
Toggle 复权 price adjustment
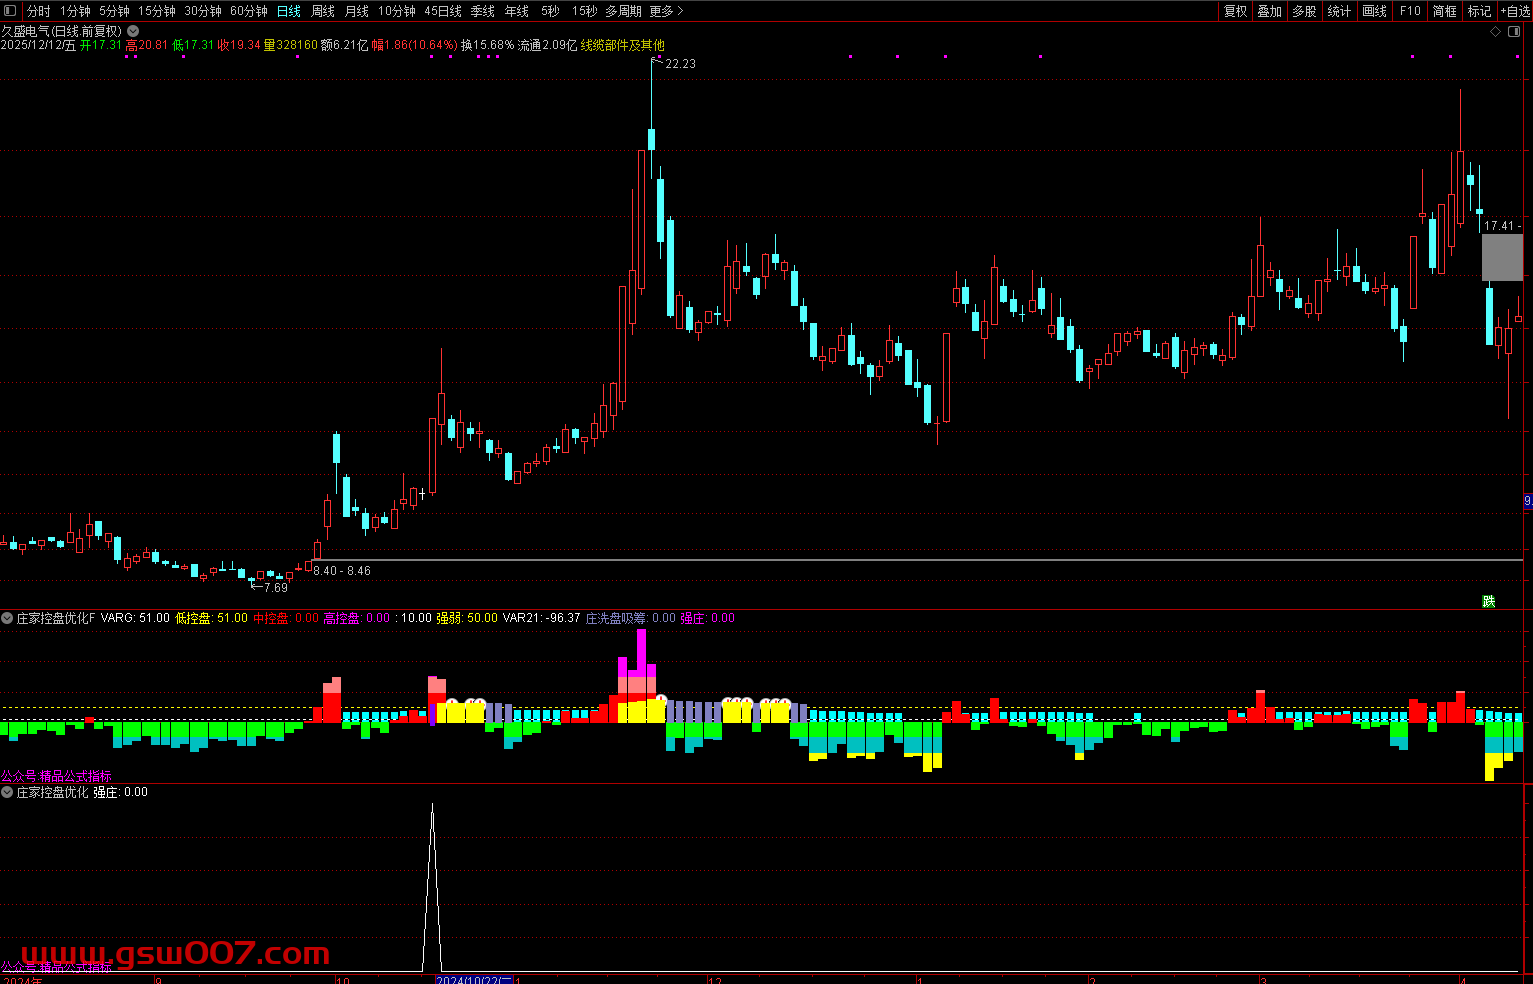tap(1236, 11)
